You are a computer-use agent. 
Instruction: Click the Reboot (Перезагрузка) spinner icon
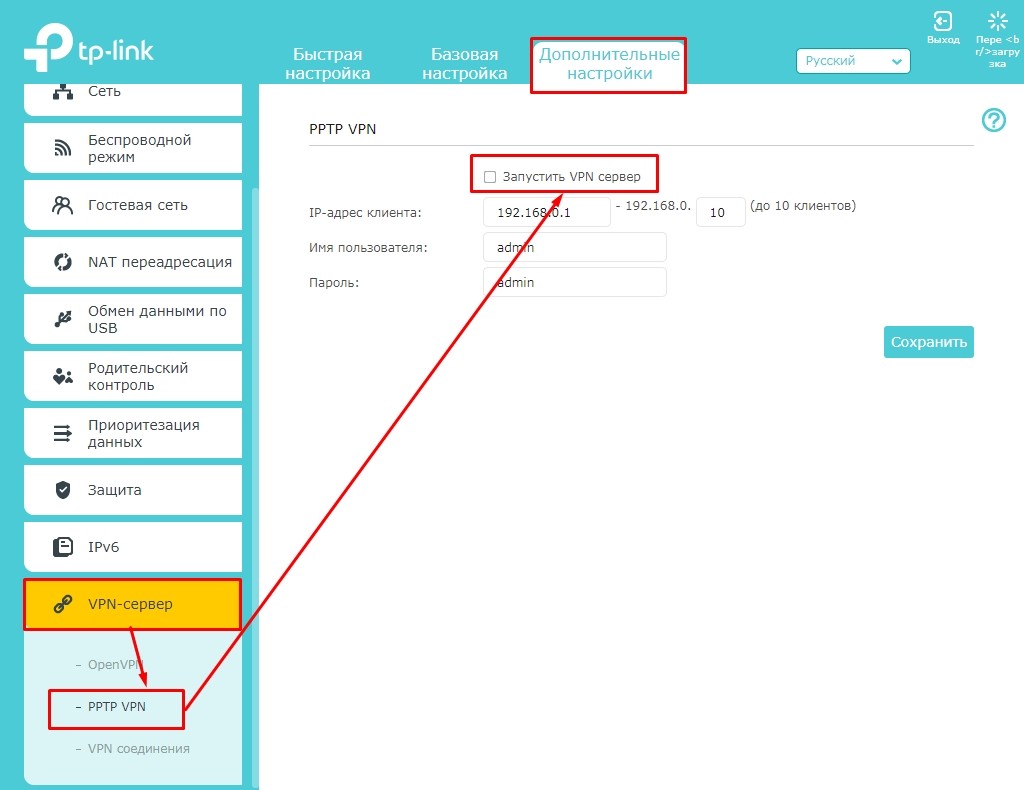pos(997,21)
